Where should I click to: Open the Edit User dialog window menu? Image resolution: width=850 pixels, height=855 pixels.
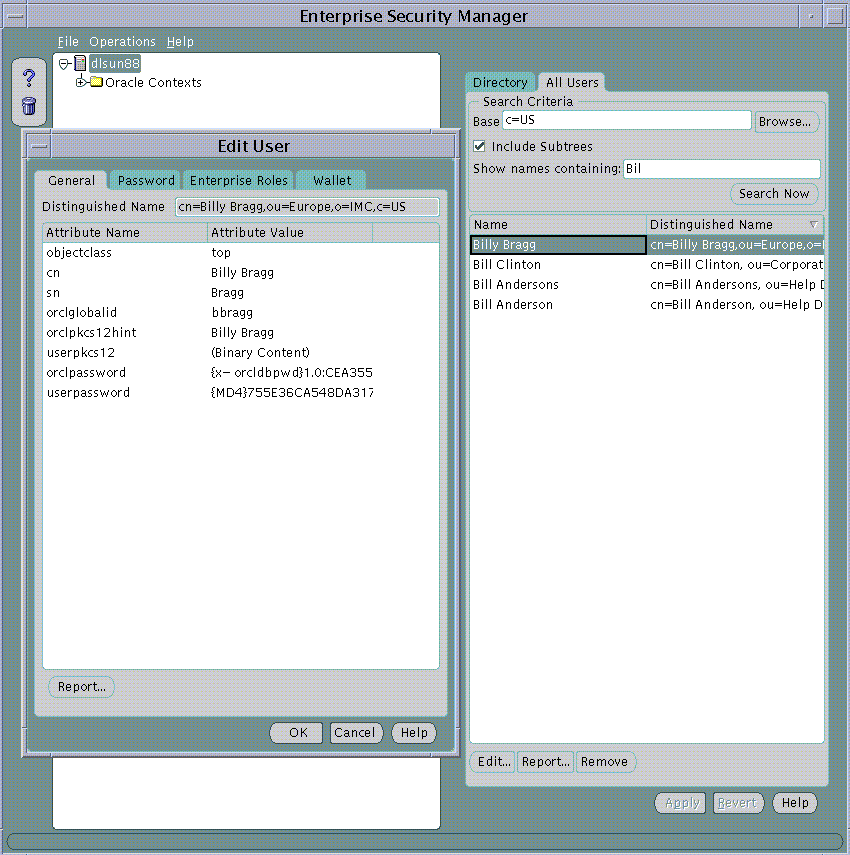(x=39, y=146)
